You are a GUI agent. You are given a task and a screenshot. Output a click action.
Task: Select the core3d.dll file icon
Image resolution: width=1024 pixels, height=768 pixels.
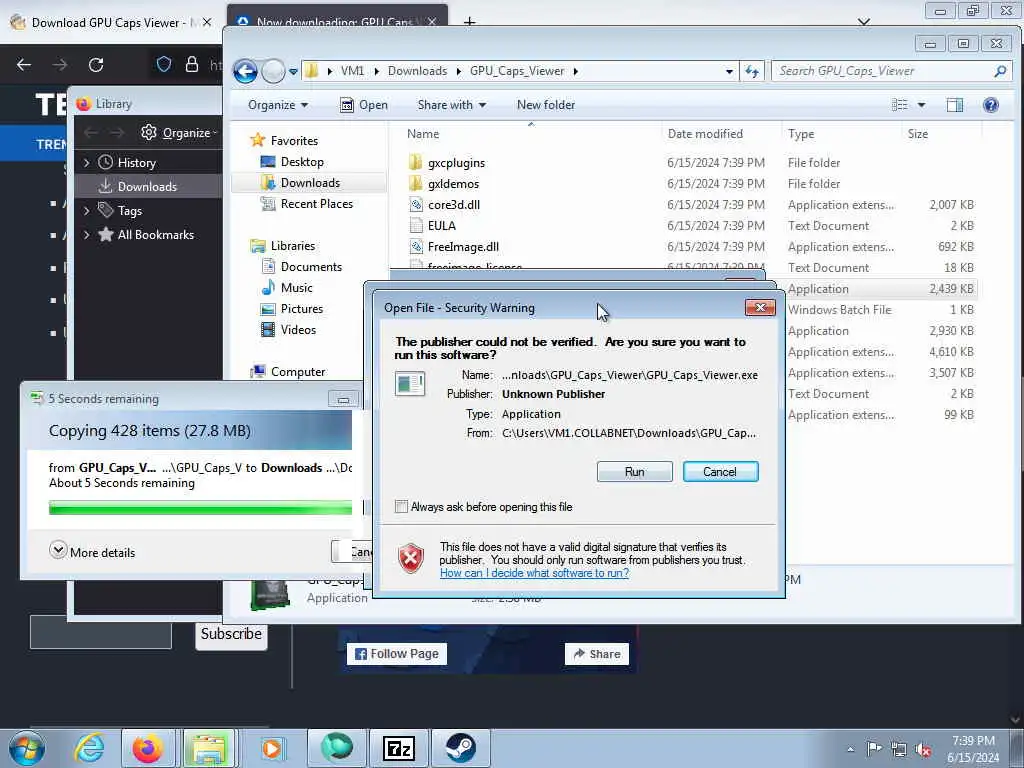[x=416, y=204]
